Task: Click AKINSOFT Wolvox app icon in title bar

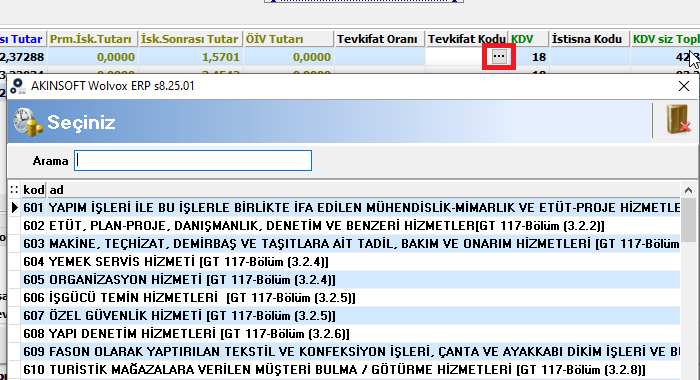Action: pyautogui.click(x=18, y=86)
